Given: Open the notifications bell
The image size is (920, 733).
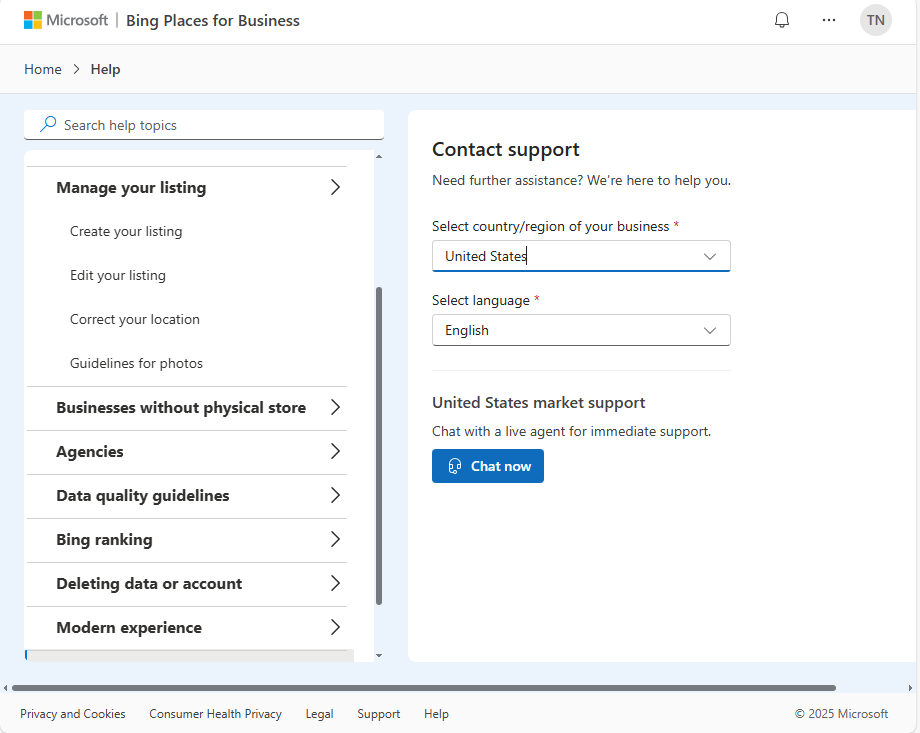Looking at the screenshot, I should point(782,20).
